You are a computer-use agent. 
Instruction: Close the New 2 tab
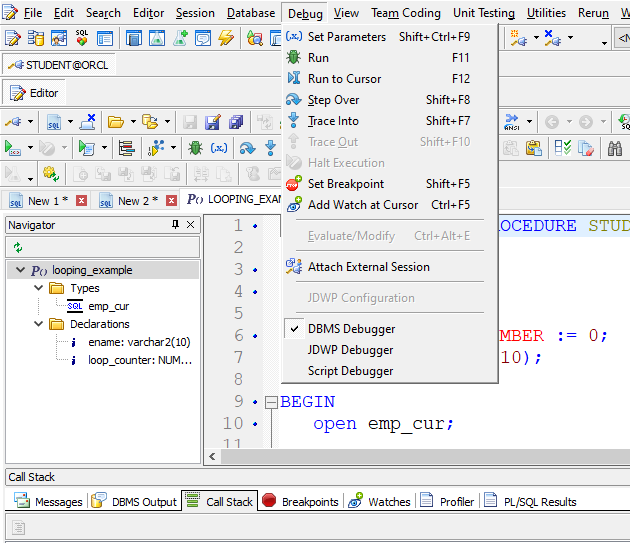172,200
